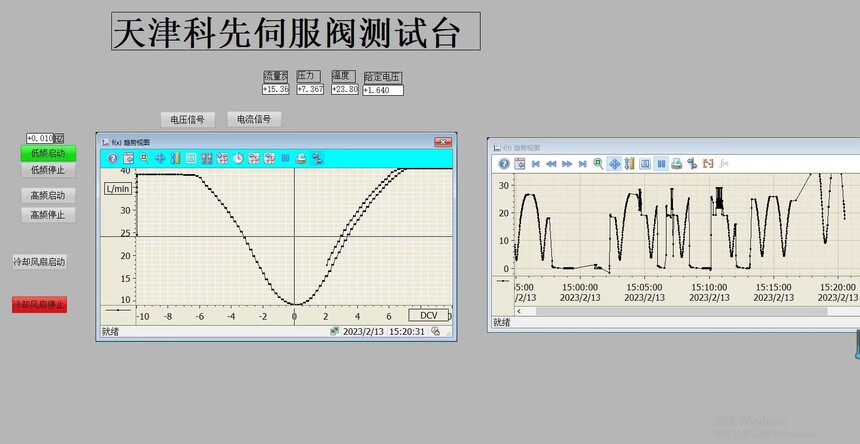Toggle move/pan arrows in time-axis trend toolbar
The width and height of the screenshot is (860, 444).
[x=614, y=163]
